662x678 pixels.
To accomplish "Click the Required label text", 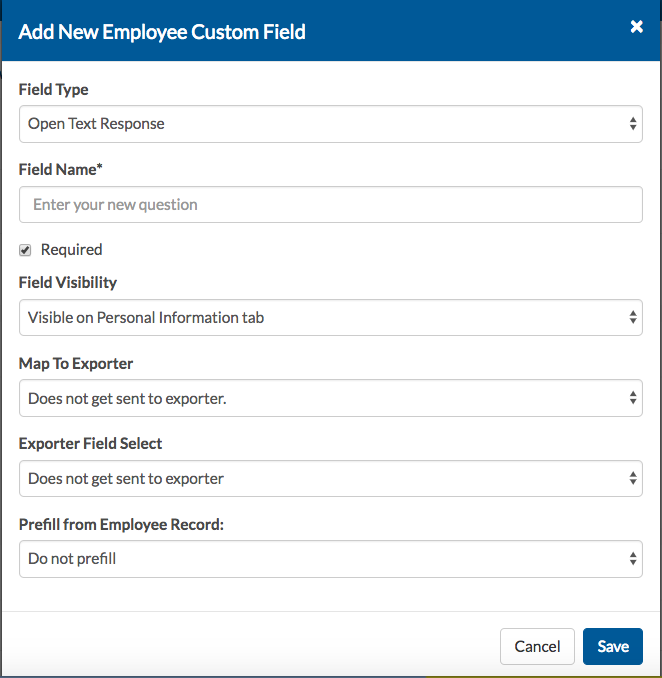I will (x=72, y=249).
